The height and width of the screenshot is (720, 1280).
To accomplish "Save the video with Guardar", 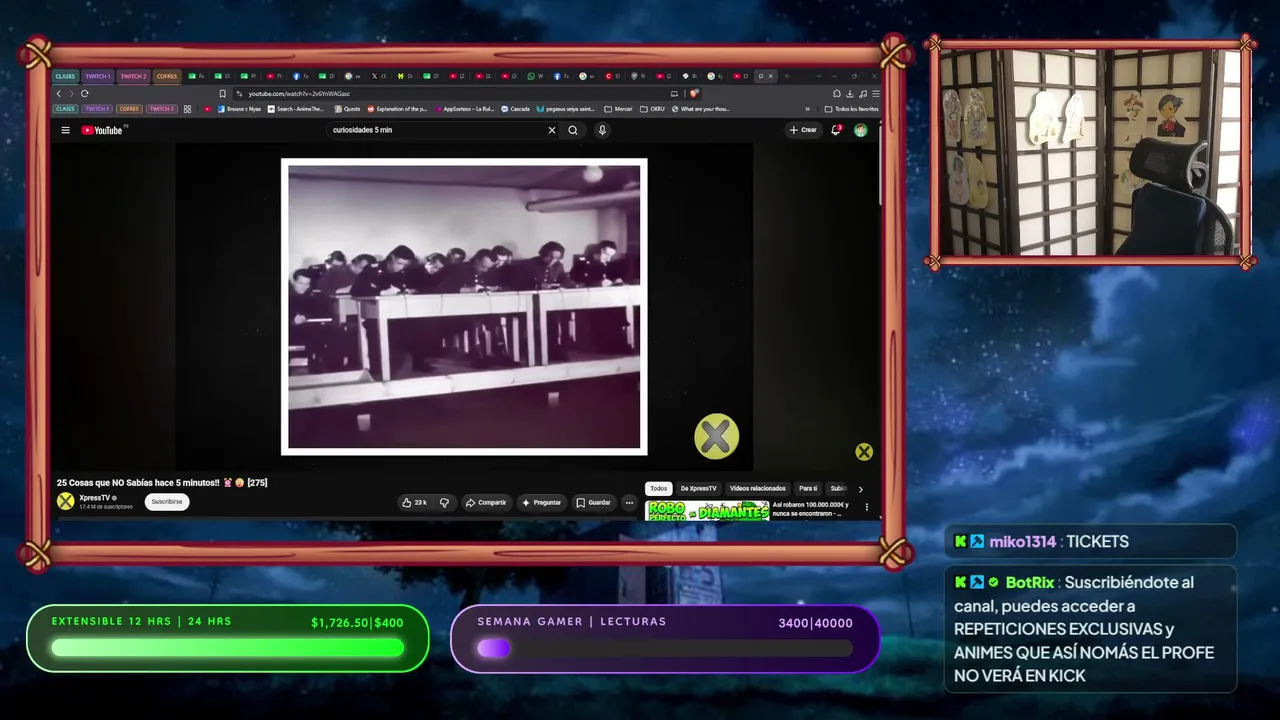I will 593,502.
